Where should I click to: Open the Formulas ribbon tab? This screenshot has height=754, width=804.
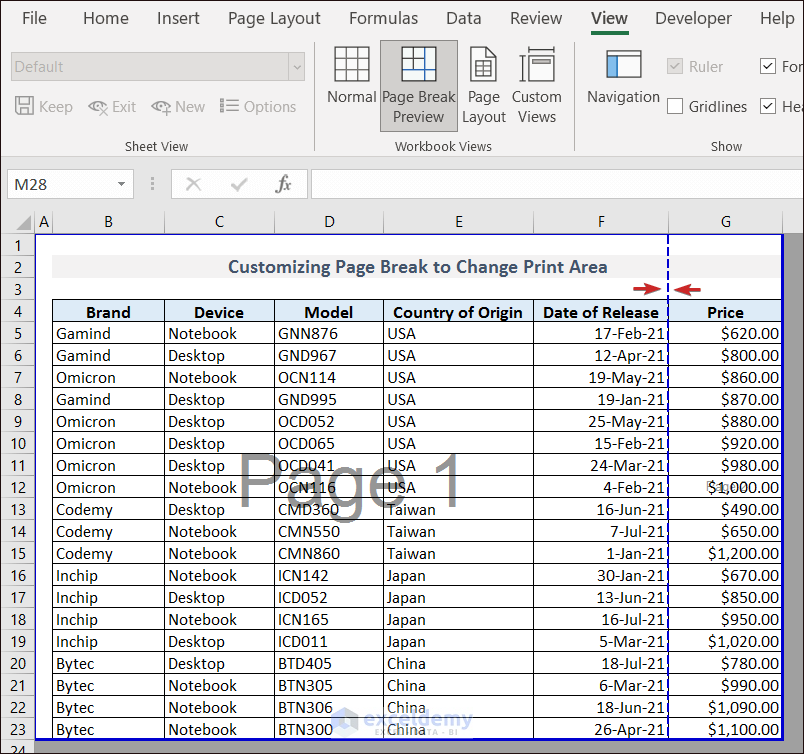pyautogui.click(x=383, y=18)
